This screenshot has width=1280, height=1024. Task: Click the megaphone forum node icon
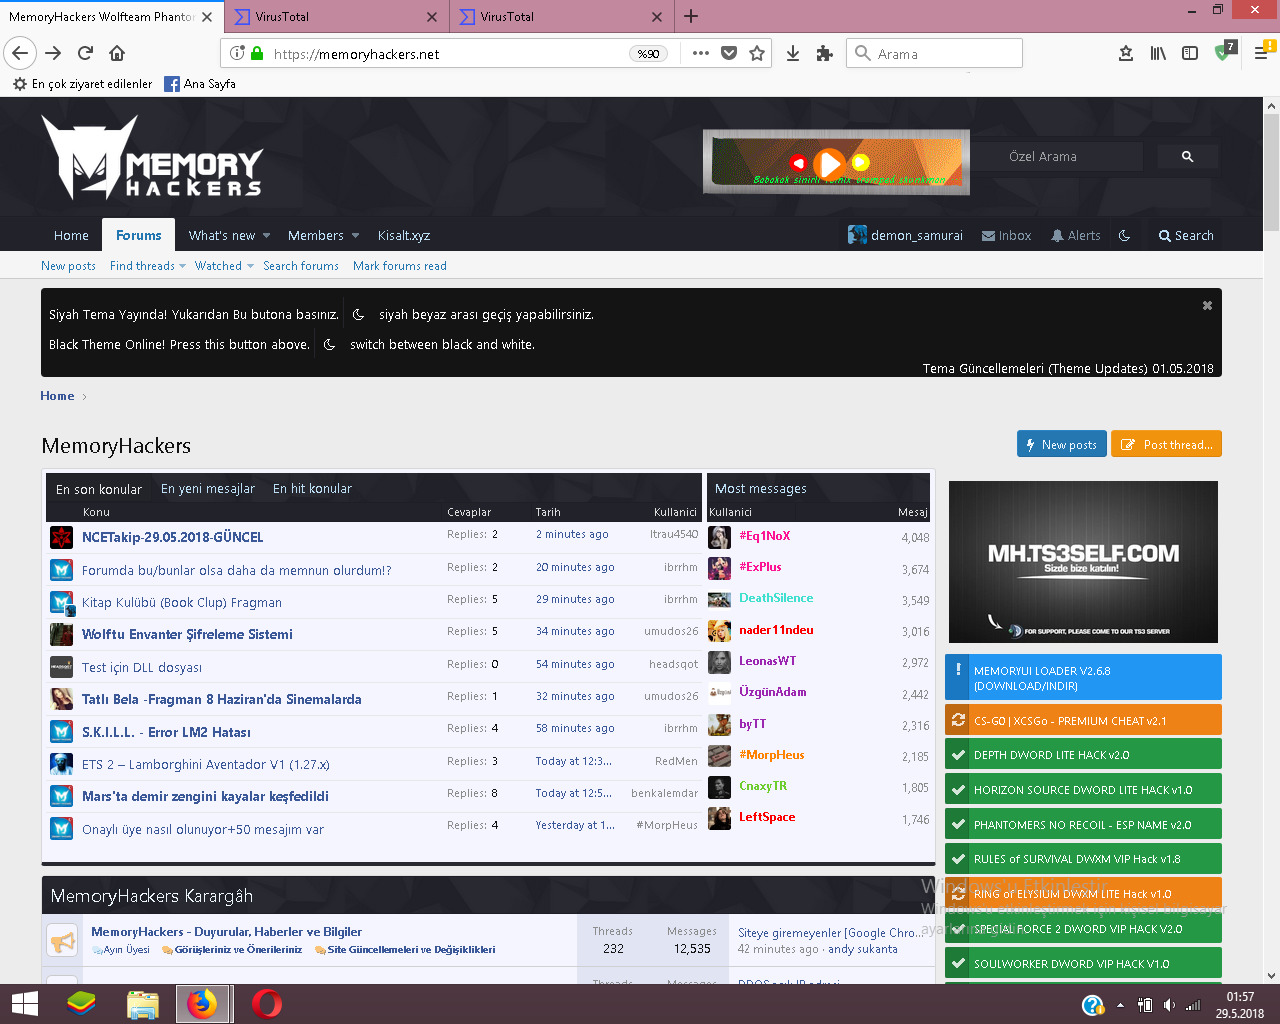coord(62,941)
